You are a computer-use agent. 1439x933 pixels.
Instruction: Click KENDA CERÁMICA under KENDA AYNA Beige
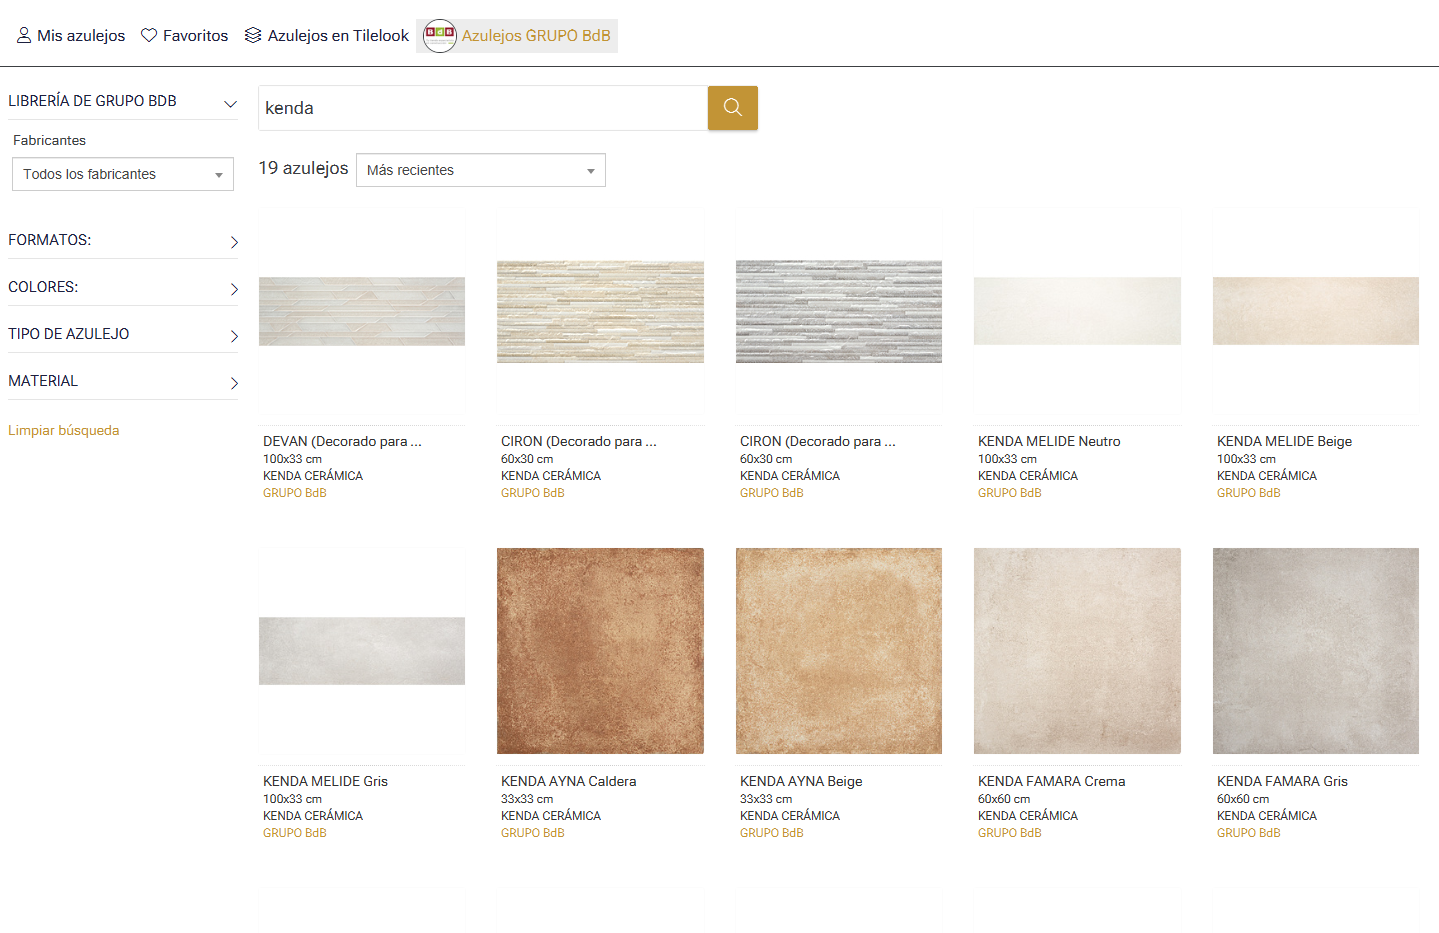click(x=790, y=816)
